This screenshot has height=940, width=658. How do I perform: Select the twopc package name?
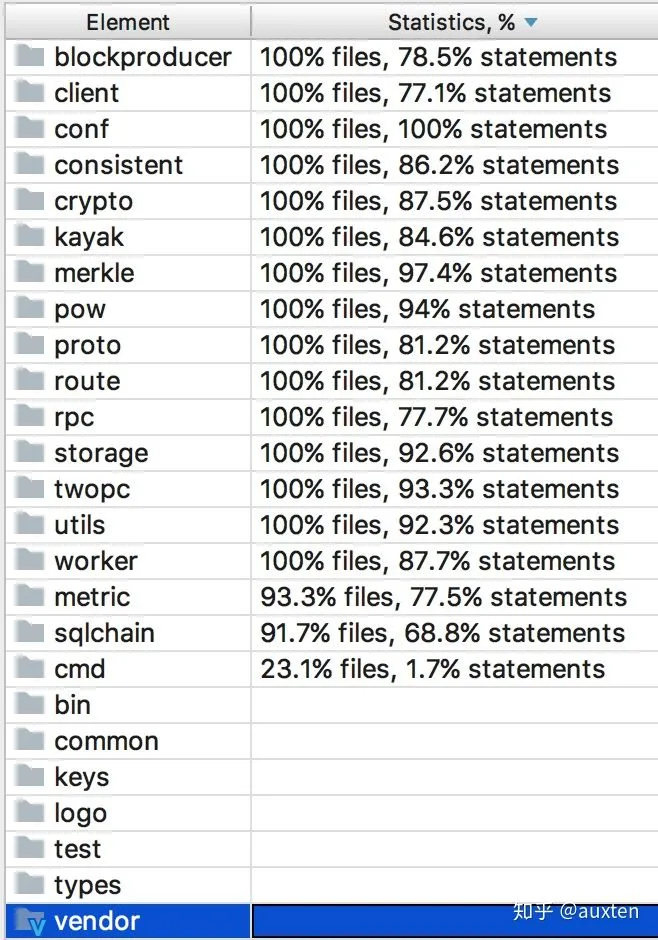[92, 489]
